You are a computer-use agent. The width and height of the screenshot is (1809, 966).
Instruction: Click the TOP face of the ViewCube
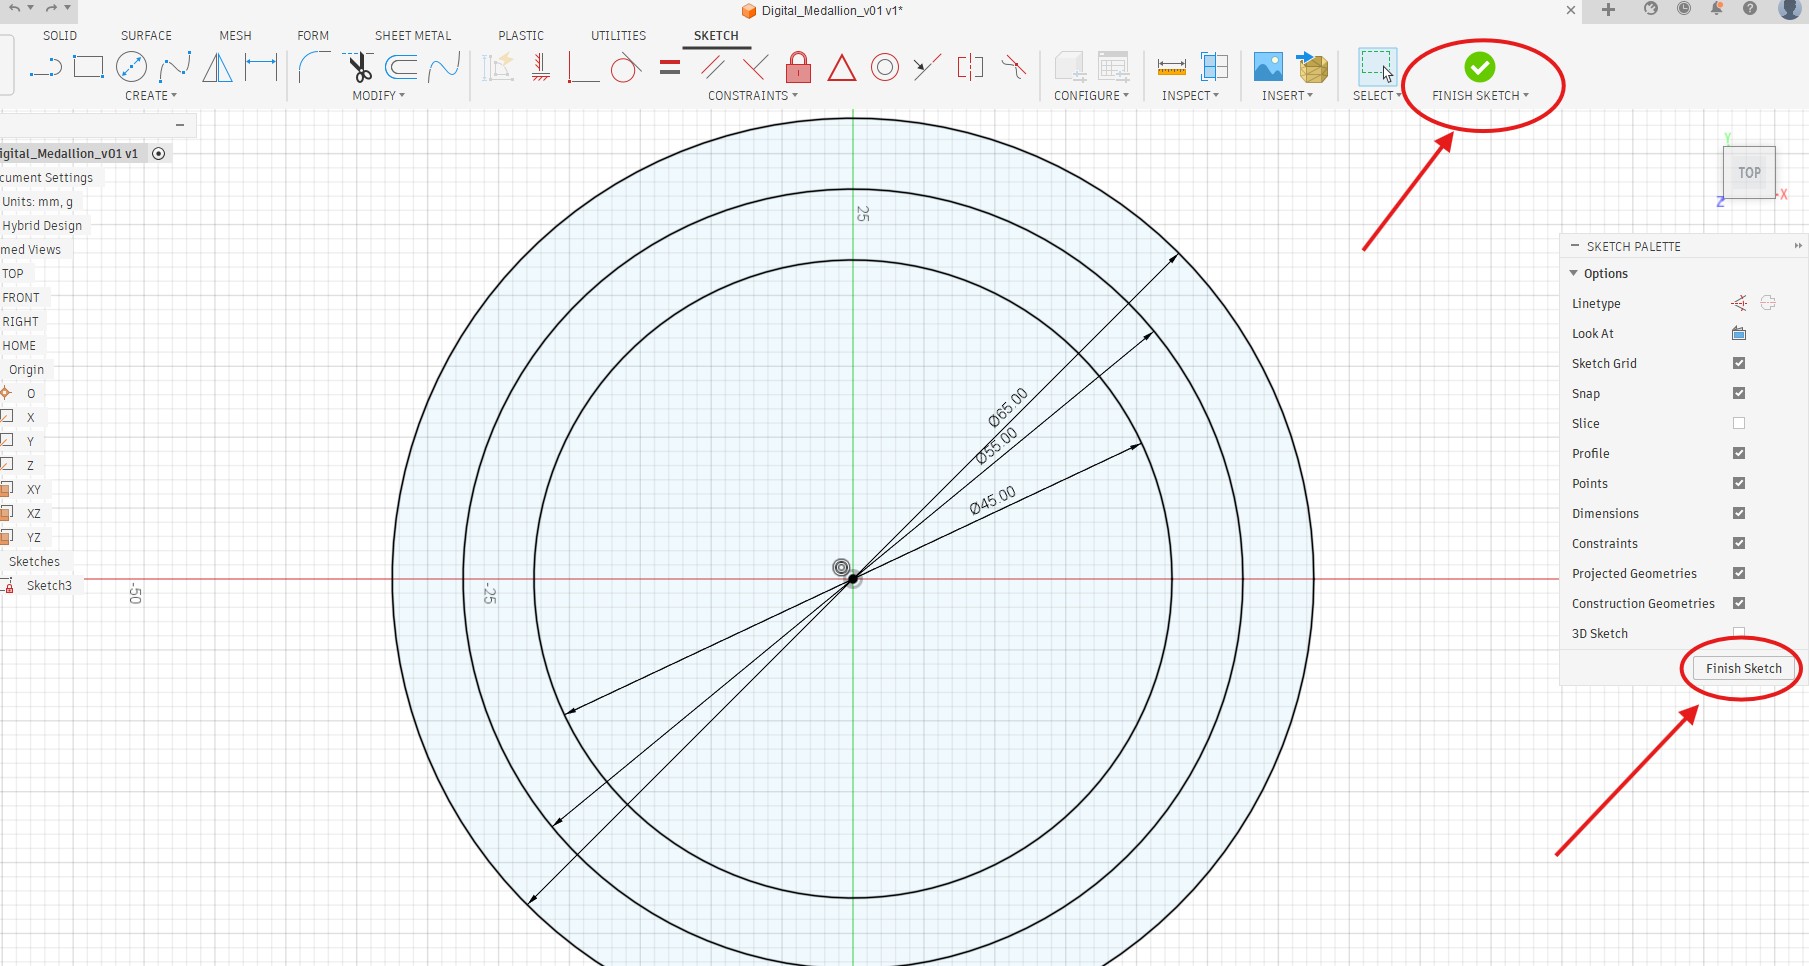point(1749,172)
